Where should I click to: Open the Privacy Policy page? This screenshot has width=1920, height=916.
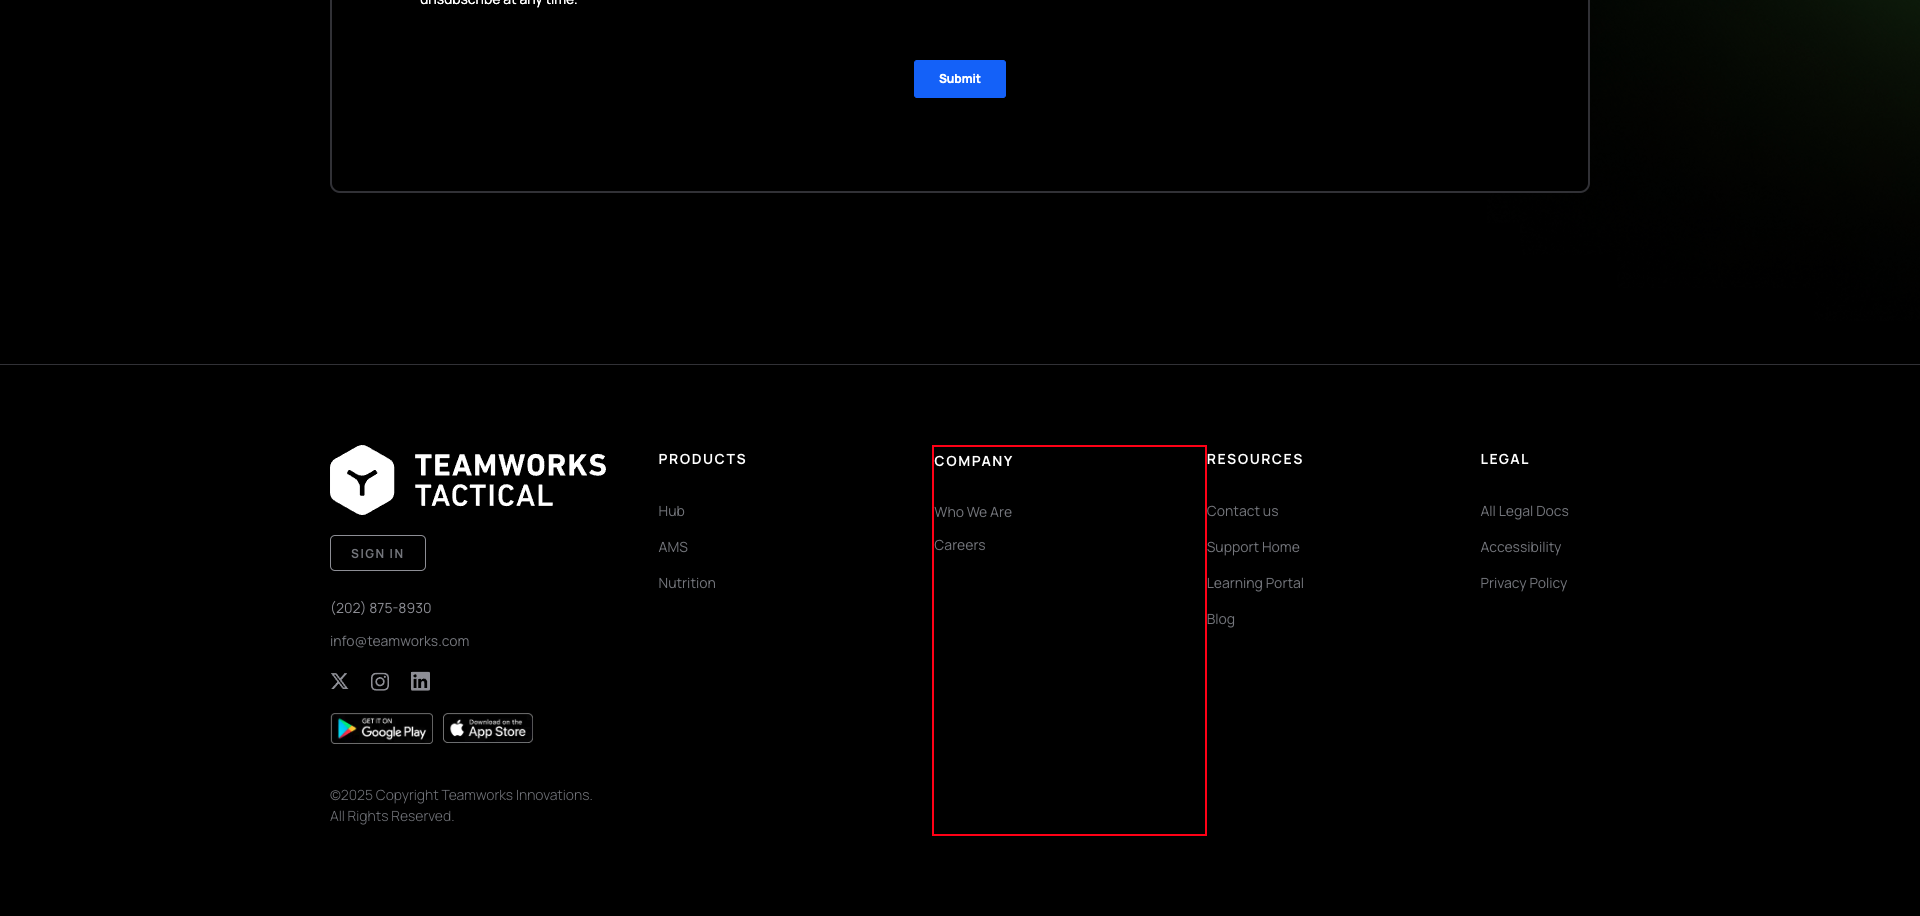point(1523,583)
